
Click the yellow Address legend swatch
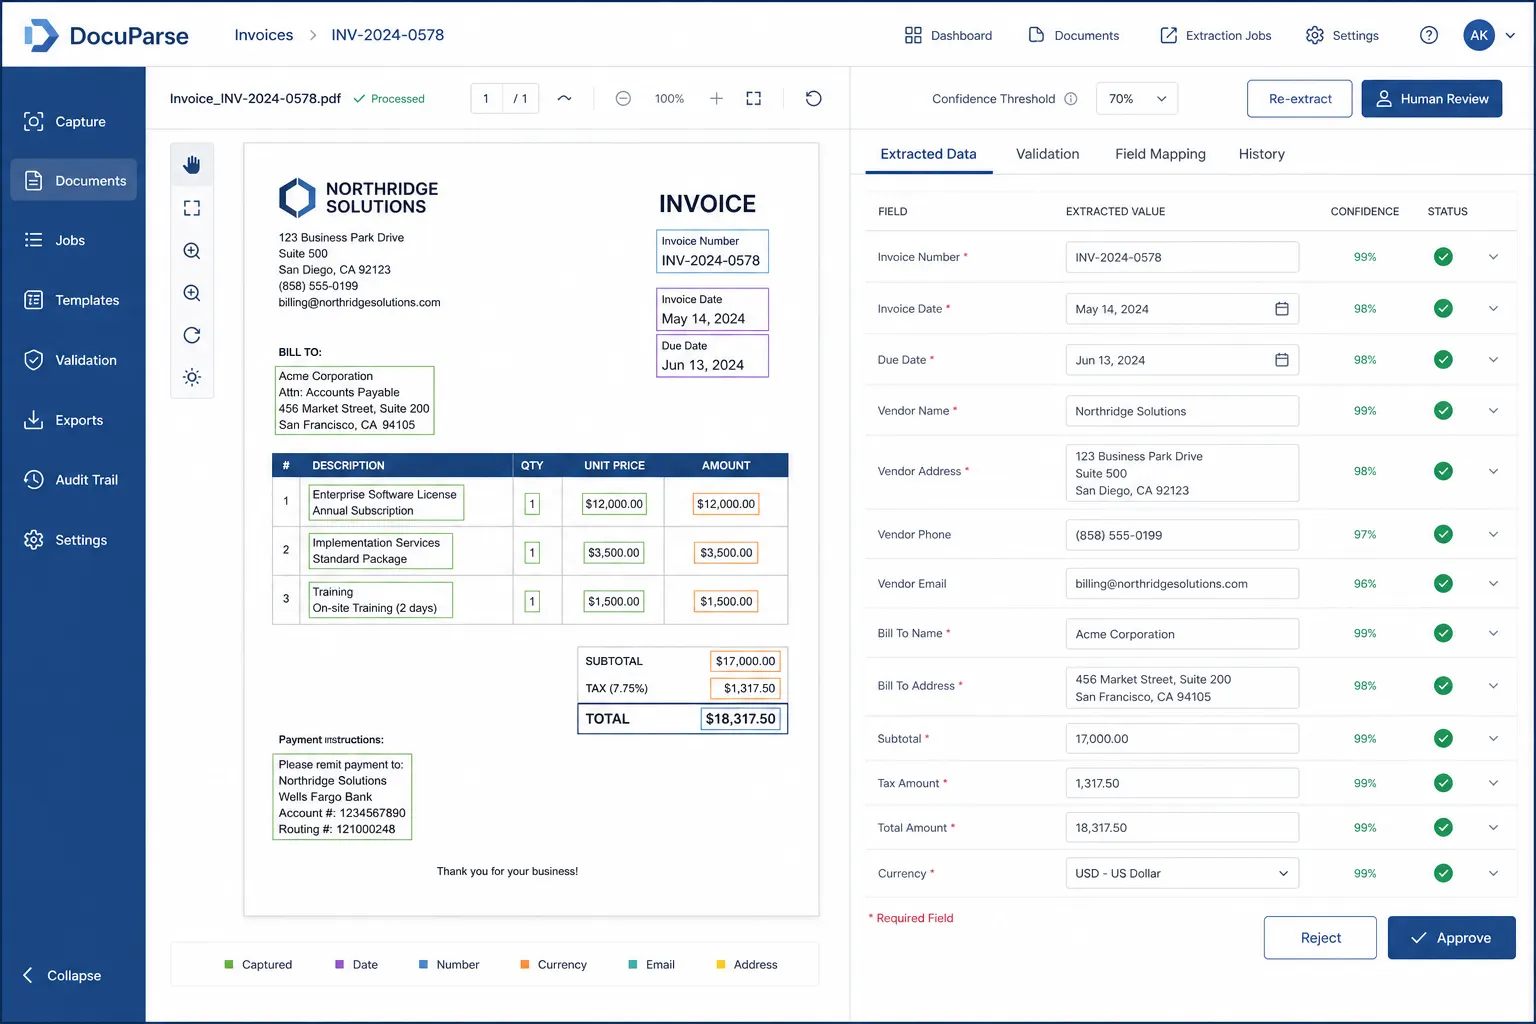pos(721,965)
